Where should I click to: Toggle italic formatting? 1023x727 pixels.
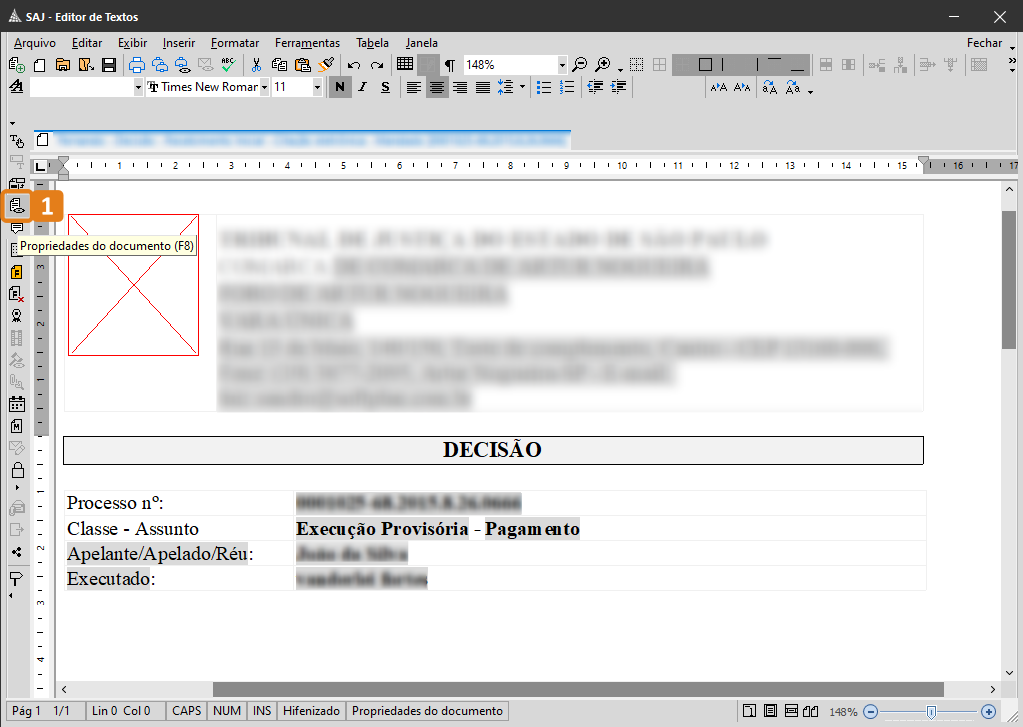(363, 87)
